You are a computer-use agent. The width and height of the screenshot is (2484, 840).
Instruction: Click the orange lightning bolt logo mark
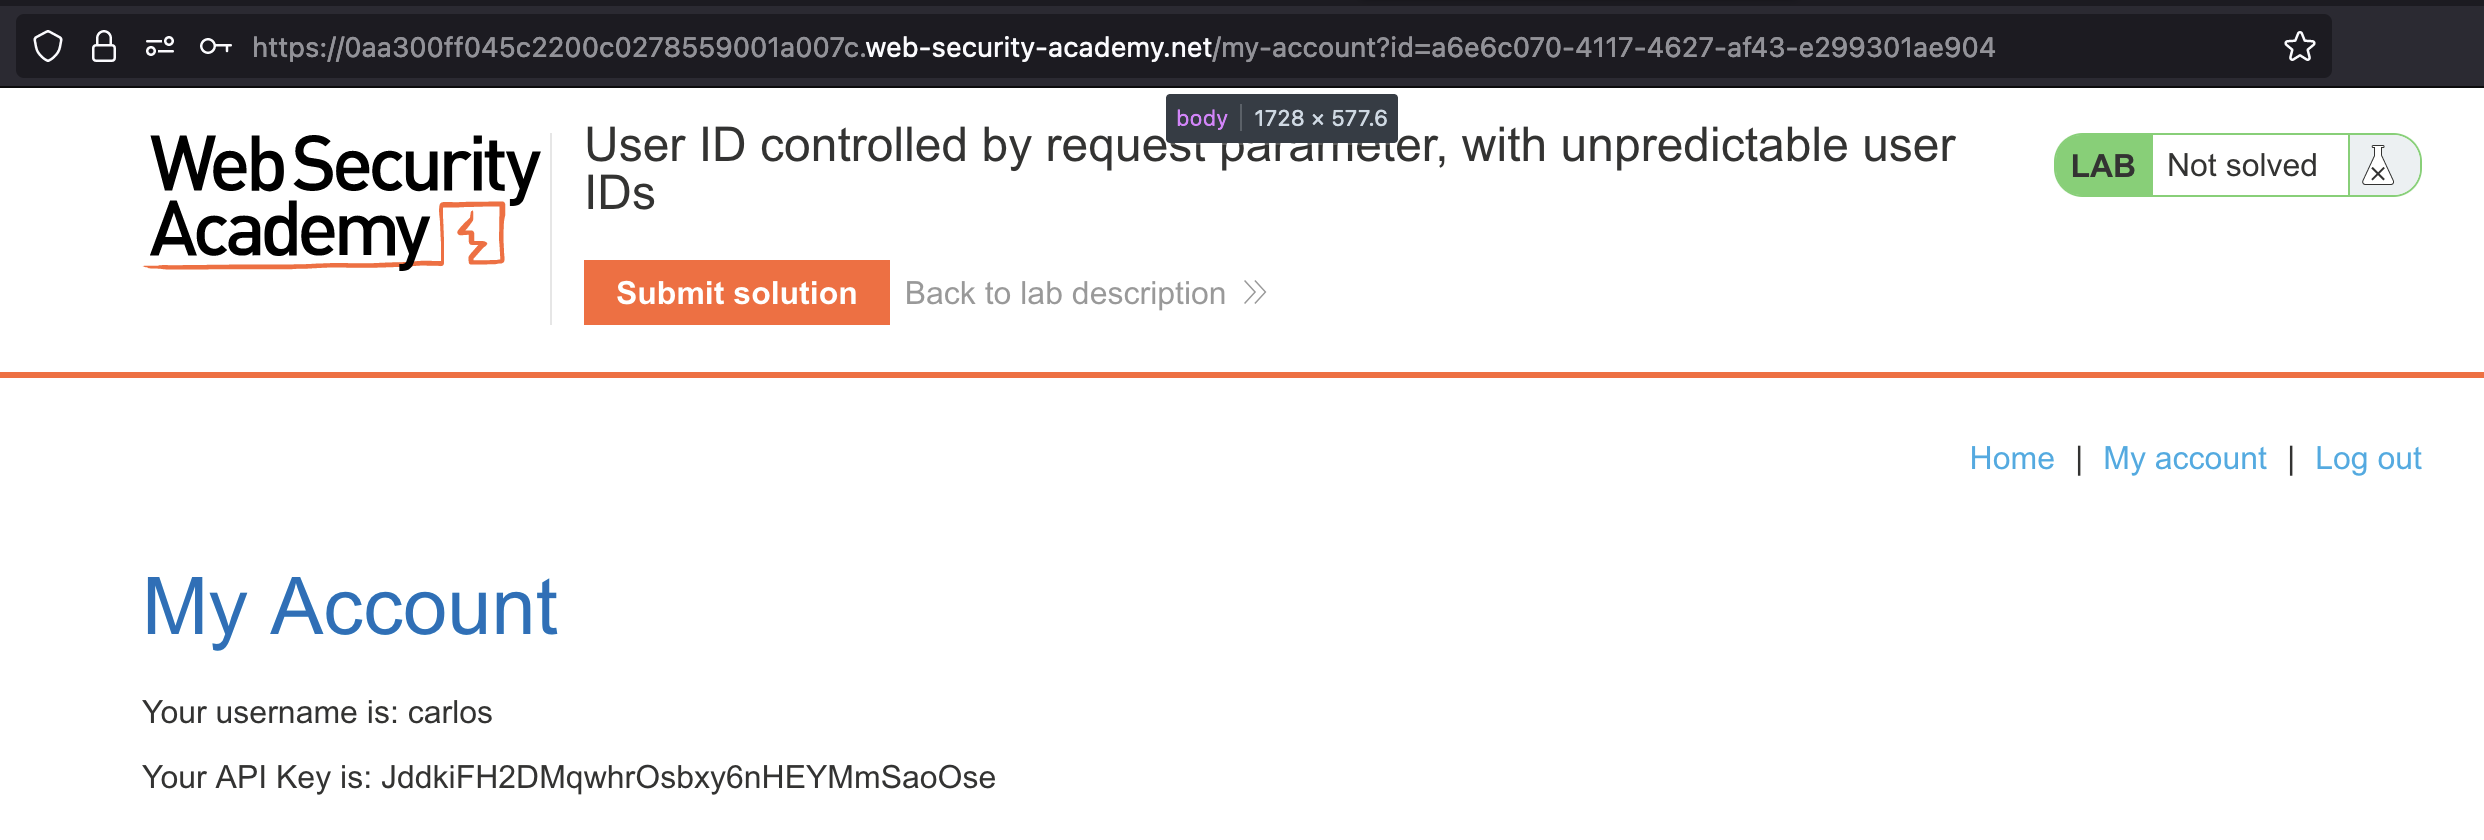tap(475, 235)
